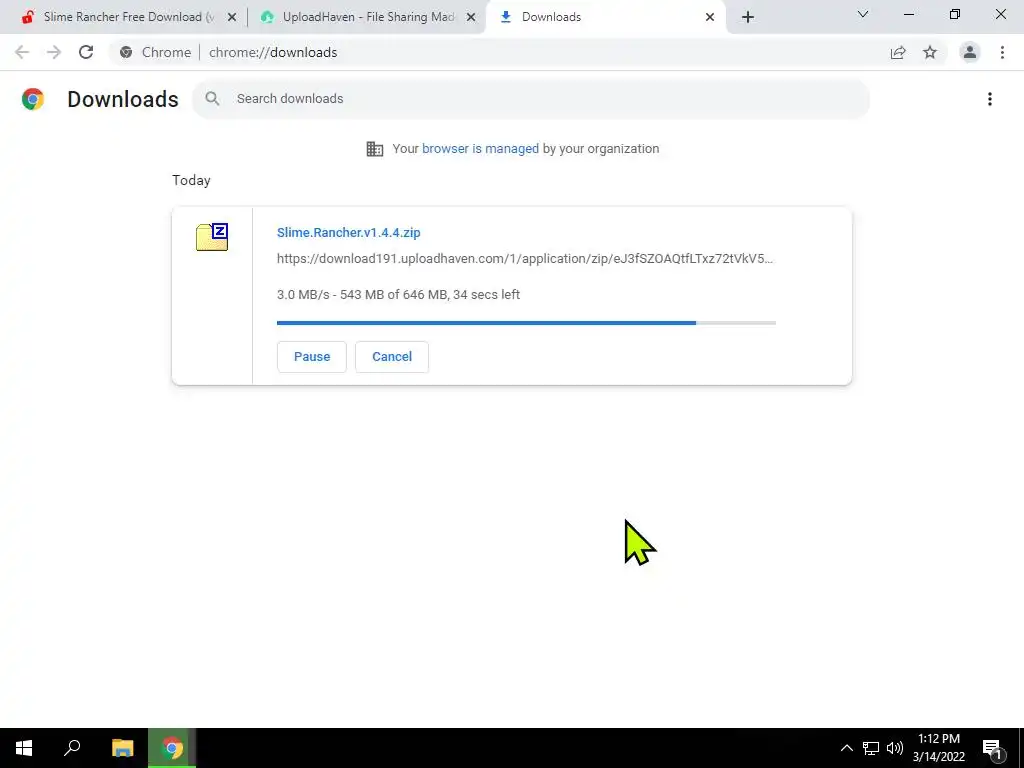Click the uploadhaven download source URL
This screenshot has width=1024, height=768.
[525, 259]
